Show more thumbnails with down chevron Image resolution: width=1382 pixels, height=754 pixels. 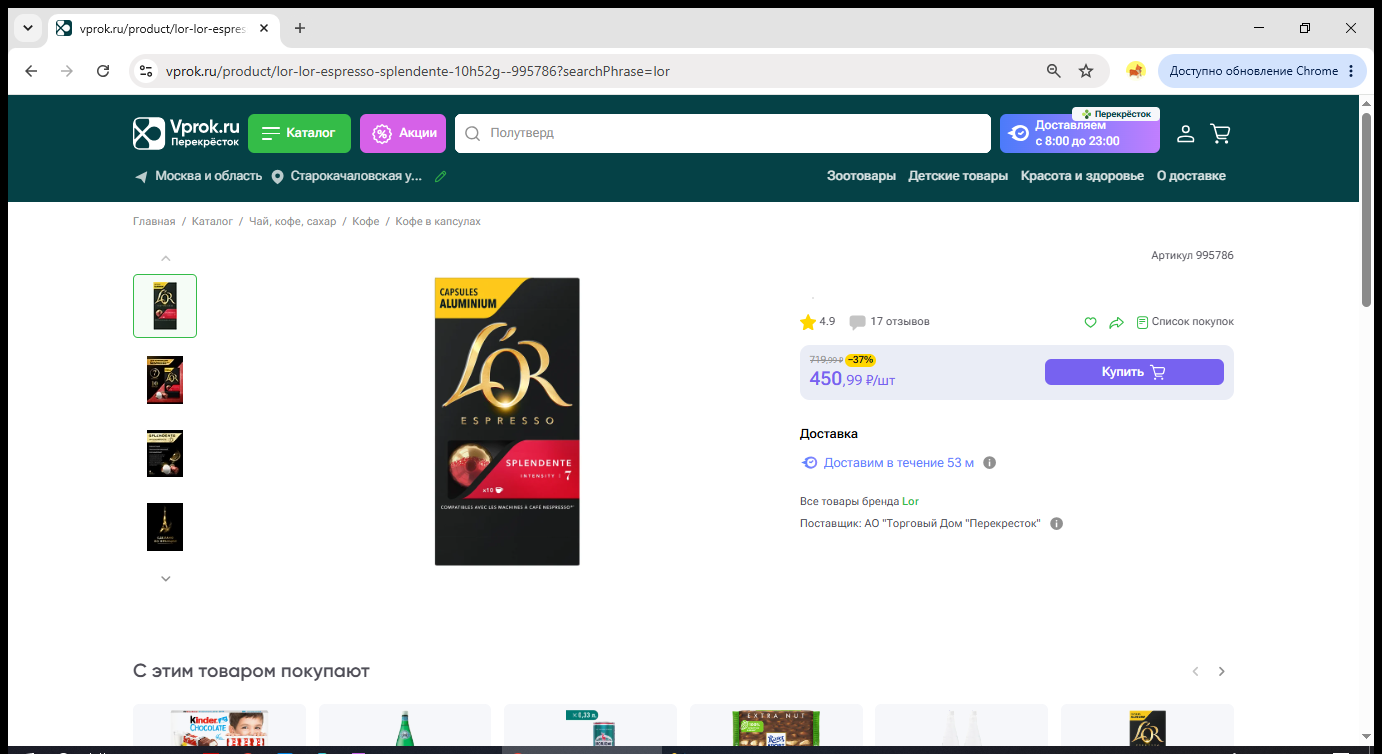click(166, 578)
